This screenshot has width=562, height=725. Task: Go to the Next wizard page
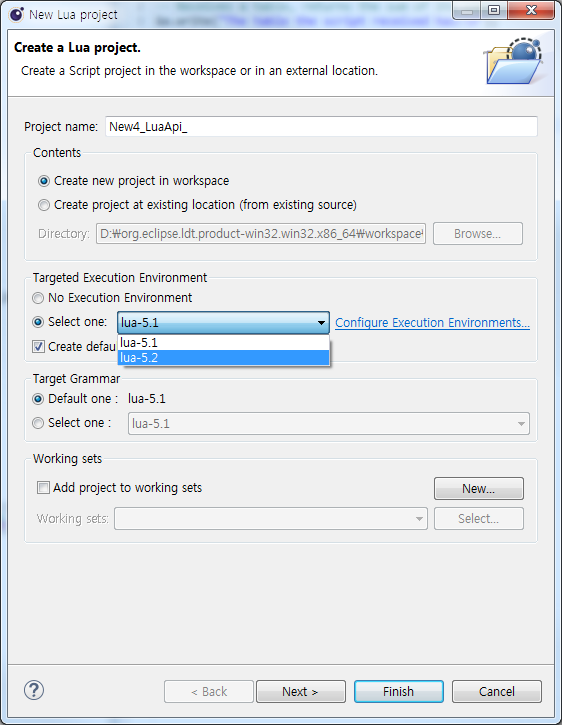point(301,691)
